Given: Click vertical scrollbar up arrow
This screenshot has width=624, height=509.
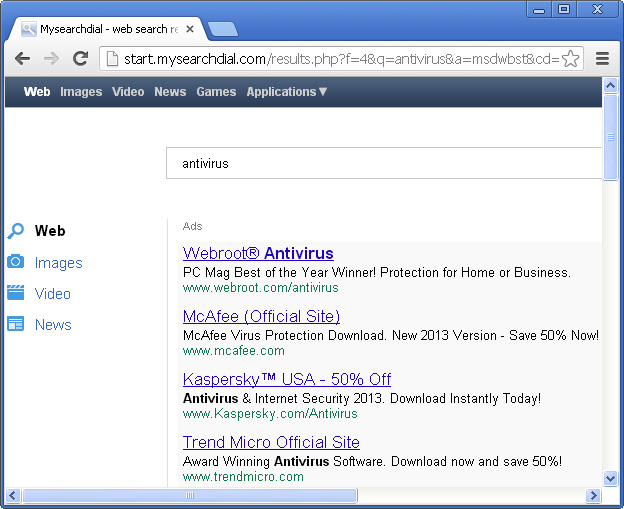Looking at the screenshot, I should (x=610, y=85).
